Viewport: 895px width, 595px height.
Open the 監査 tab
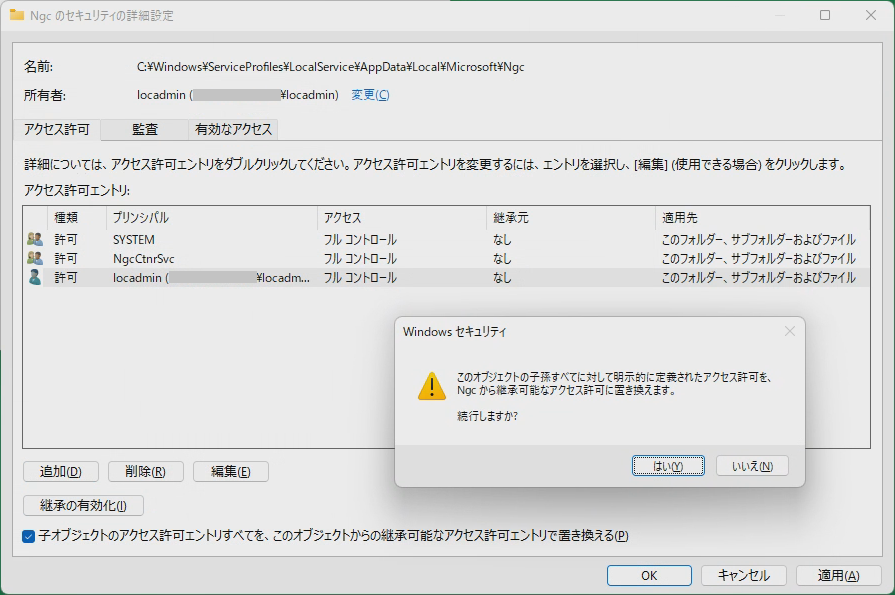144,130
